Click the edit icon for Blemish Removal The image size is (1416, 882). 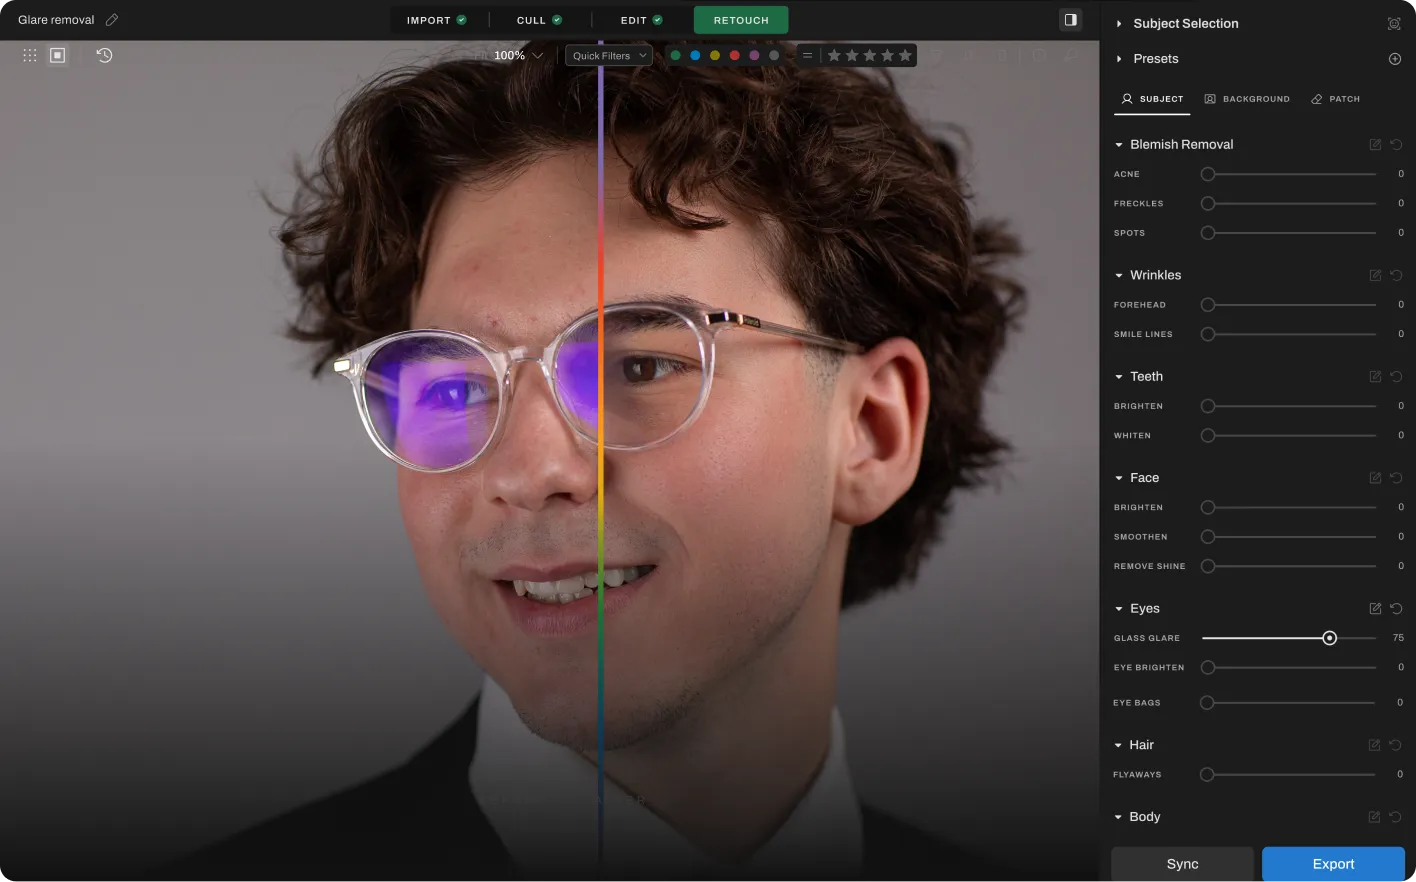pos(1375,145)
